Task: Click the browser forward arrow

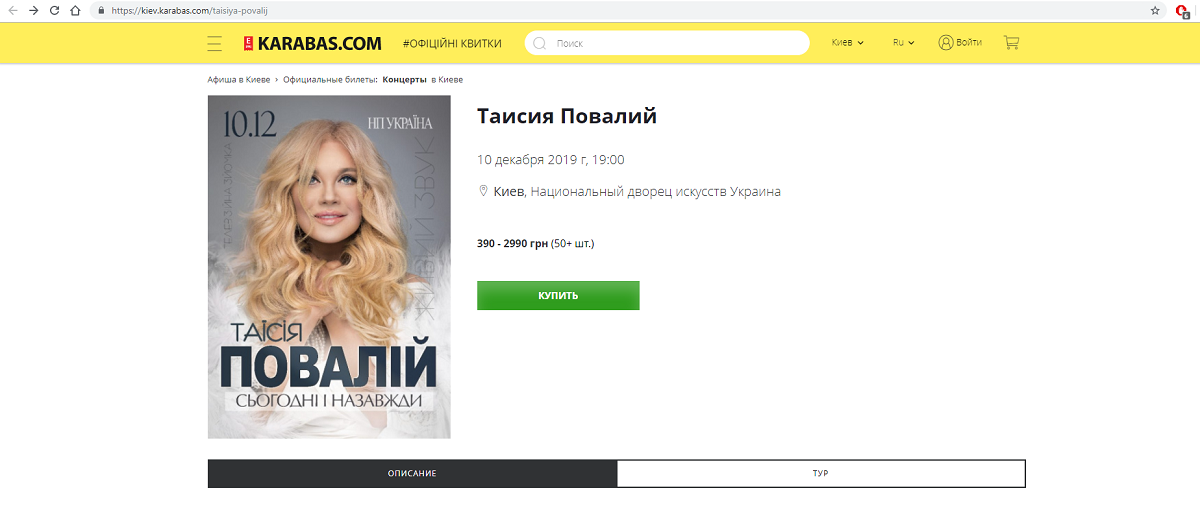Action: 33,10
